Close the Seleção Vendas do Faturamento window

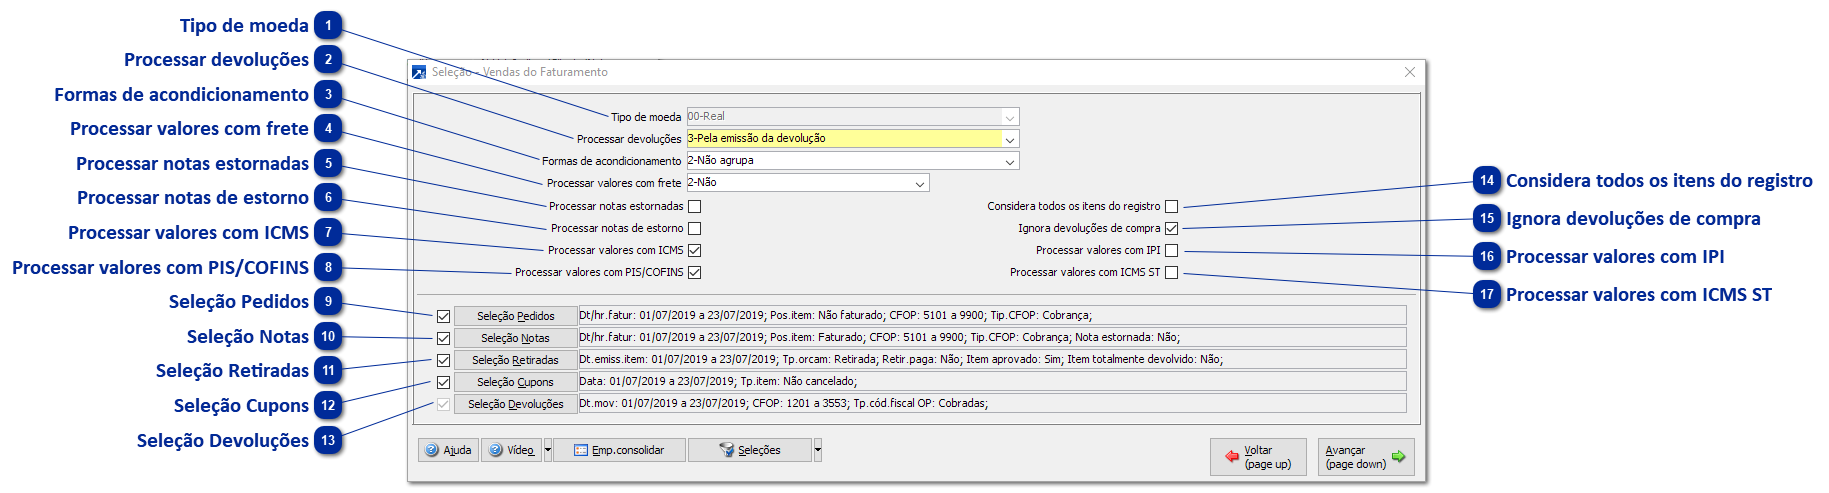pos(1410,72)
